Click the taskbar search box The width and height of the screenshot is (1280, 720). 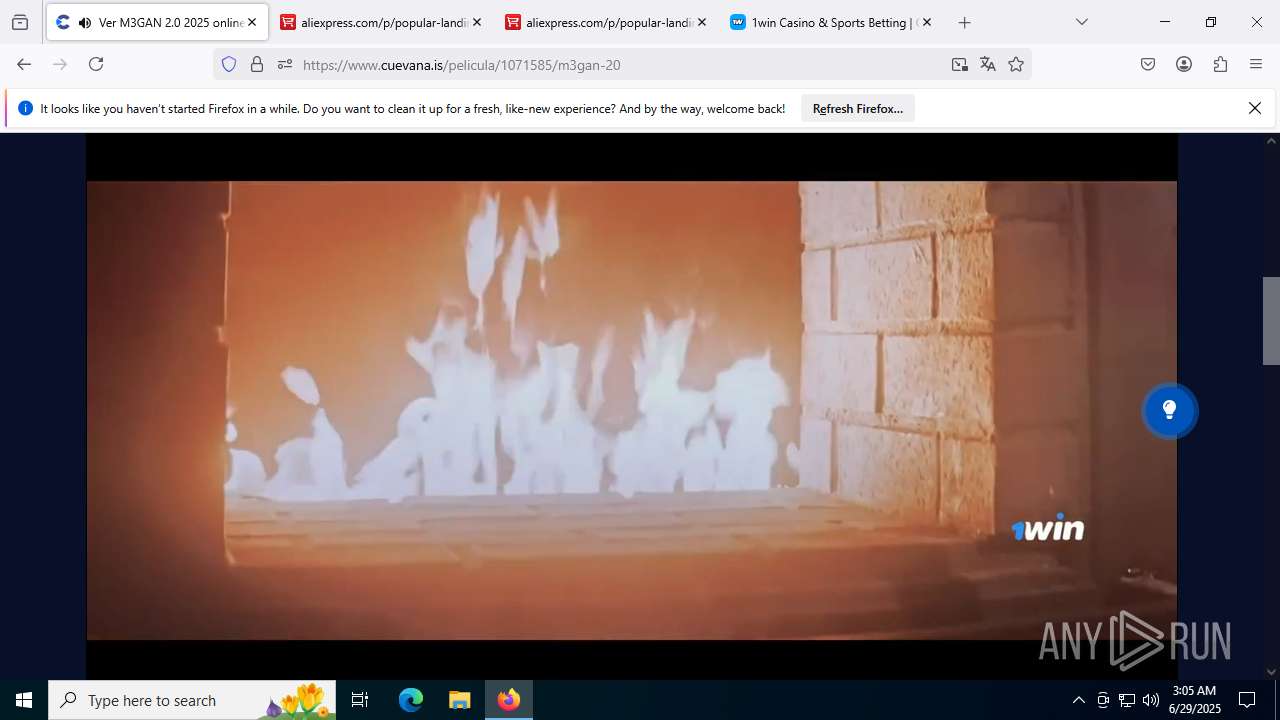pyautogui.click(x=192, y=700)
